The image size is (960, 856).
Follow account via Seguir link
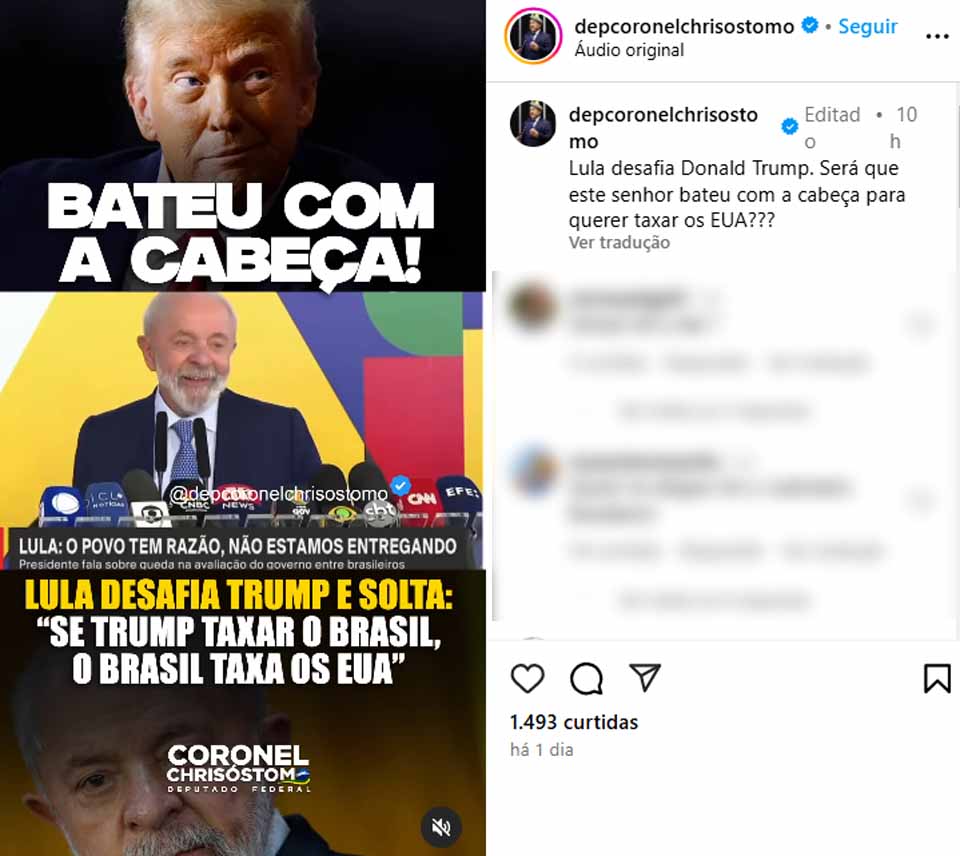coord(868,26)
